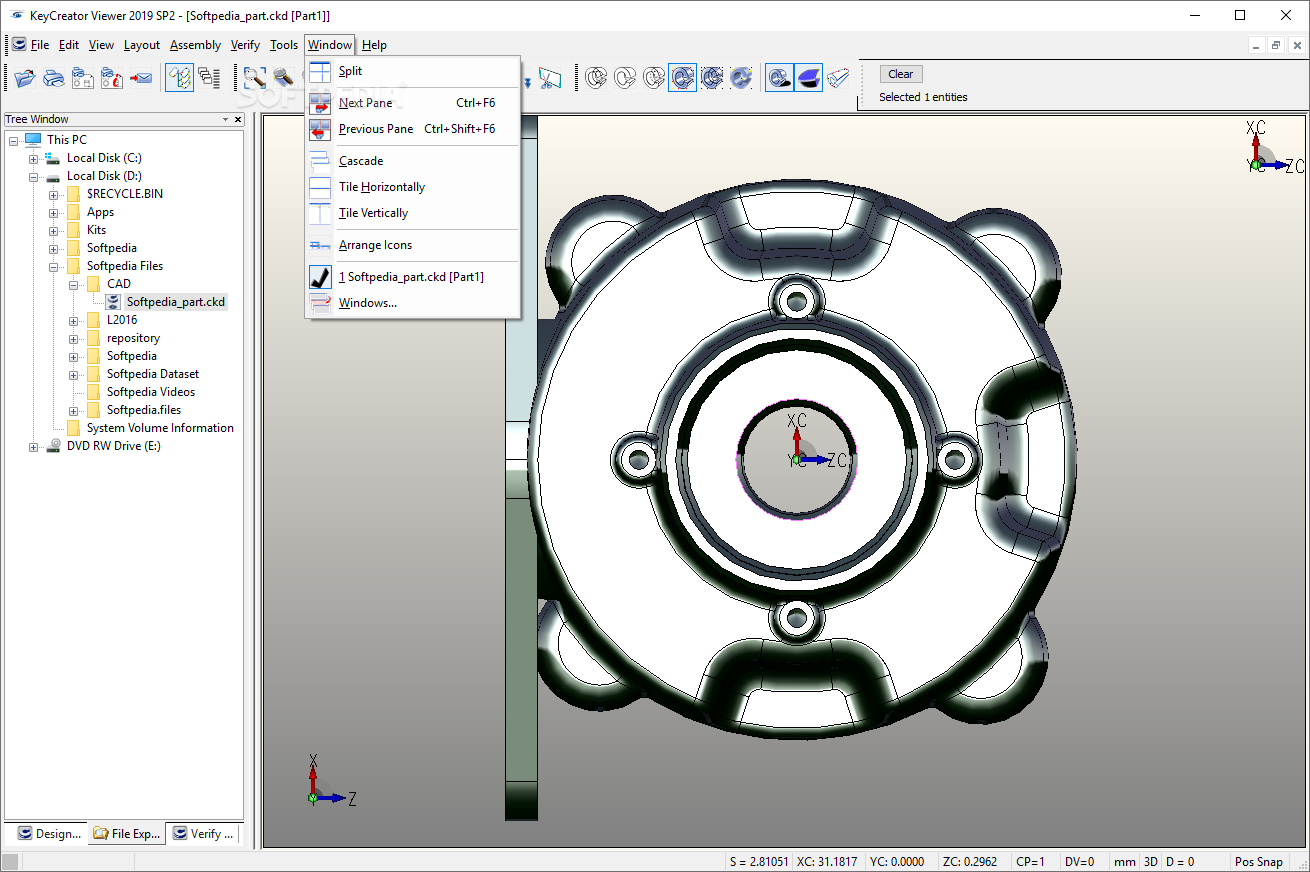Click the Print toolbar icon
This screenshot has height=872, width=1310.
54,77
